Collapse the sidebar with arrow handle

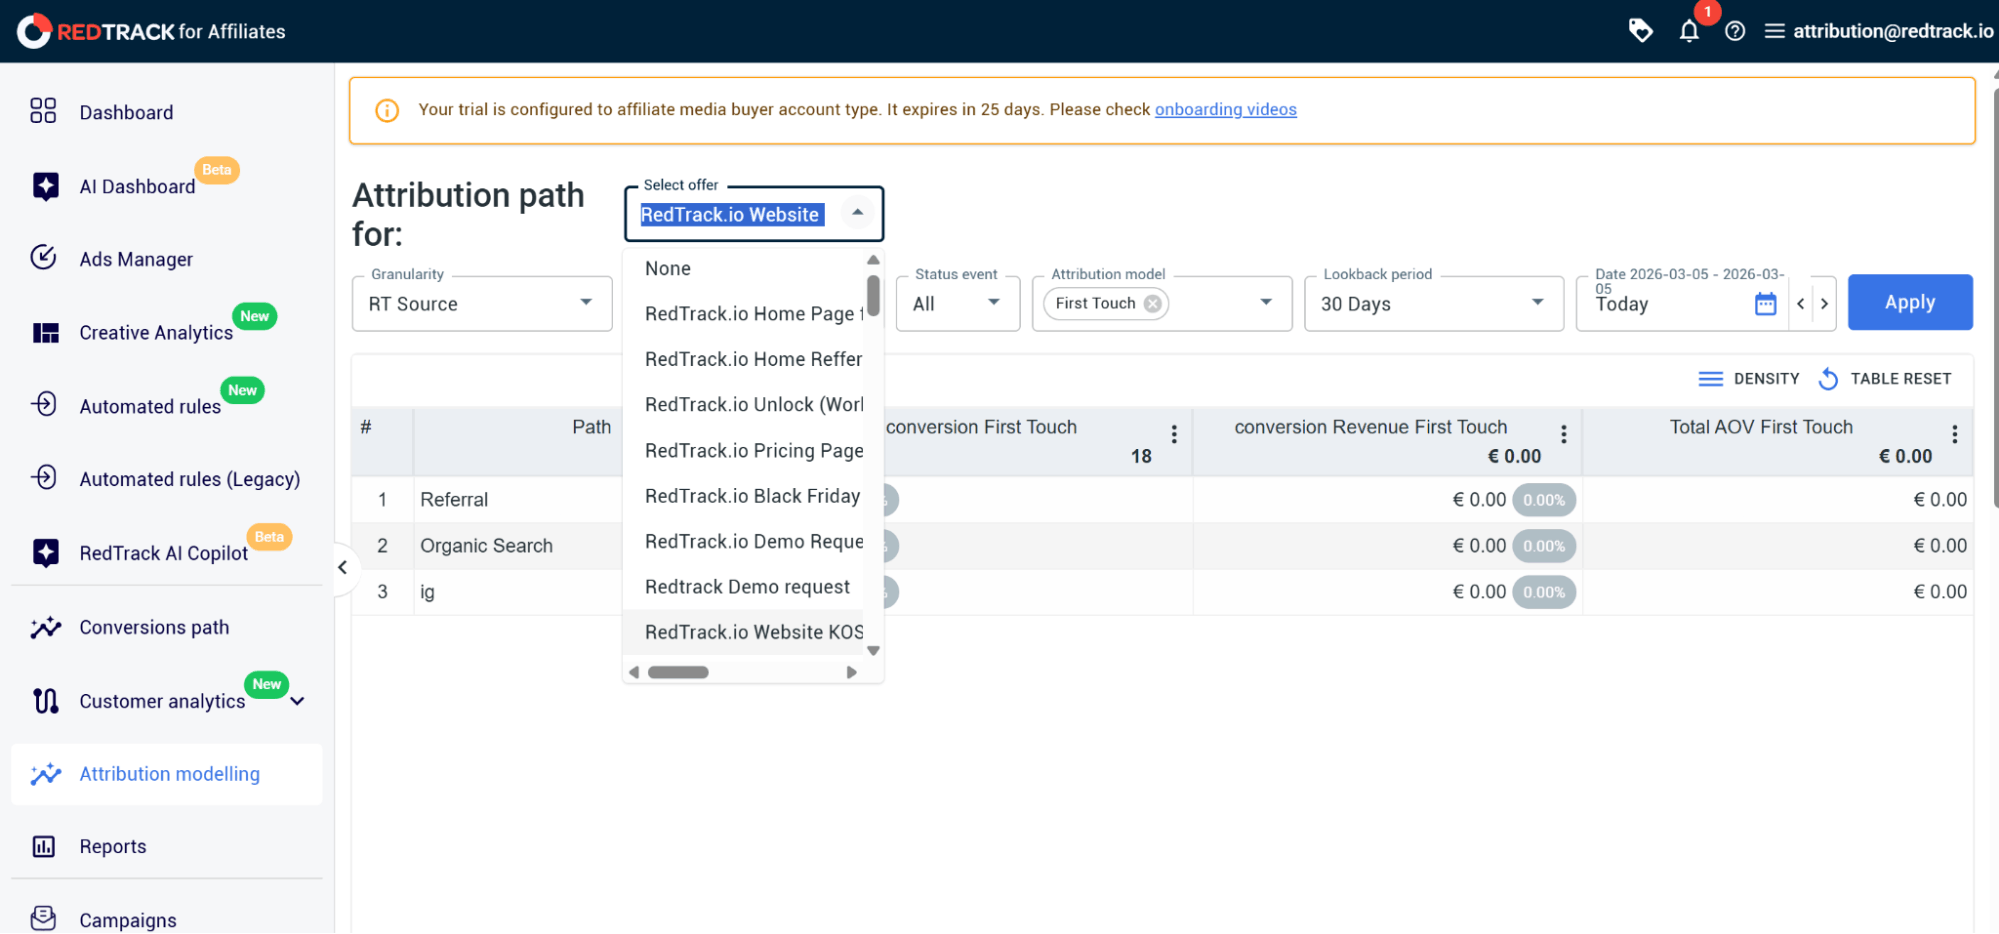(x=343, y=567)
